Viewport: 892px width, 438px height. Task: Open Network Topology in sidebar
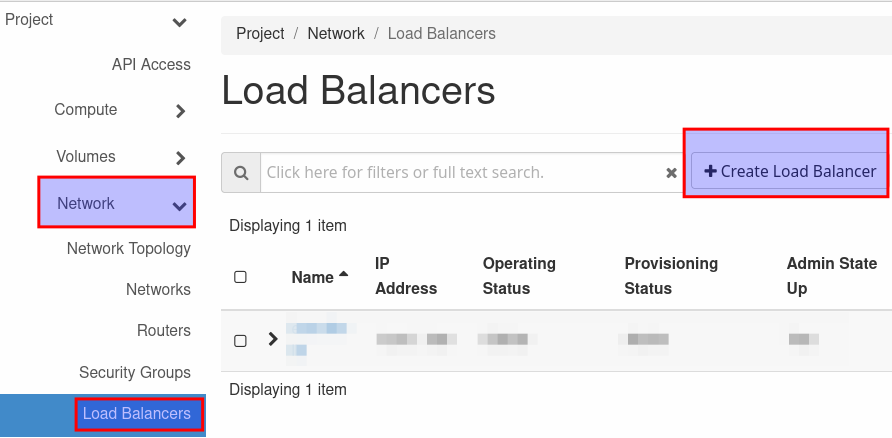click(x=128, y=248)
